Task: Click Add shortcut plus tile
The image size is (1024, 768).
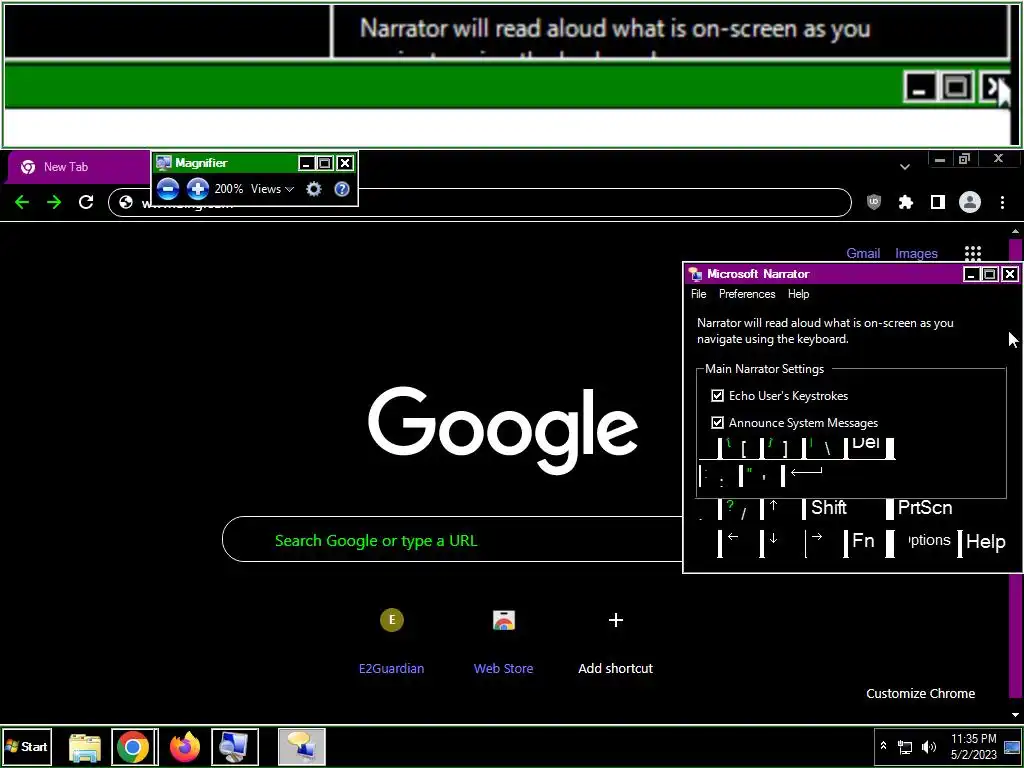Action: point(615,640)
